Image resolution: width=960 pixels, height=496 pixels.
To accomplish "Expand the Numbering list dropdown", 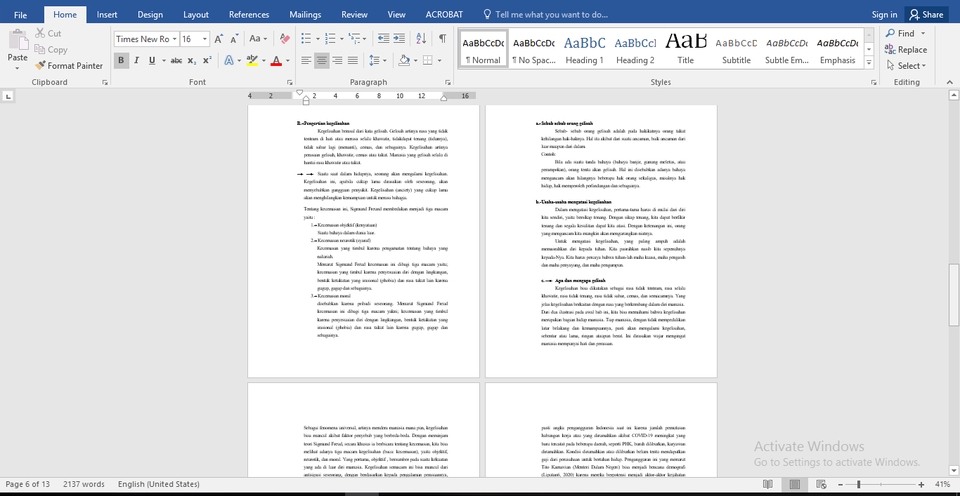I will coord(342,39).
